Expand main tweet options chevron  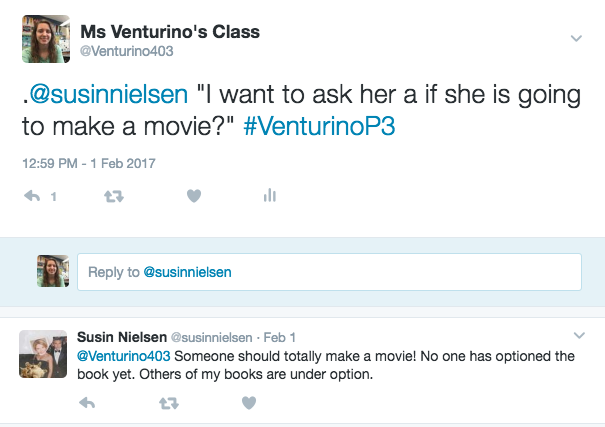pyautogui.click(x=576, y=38)
